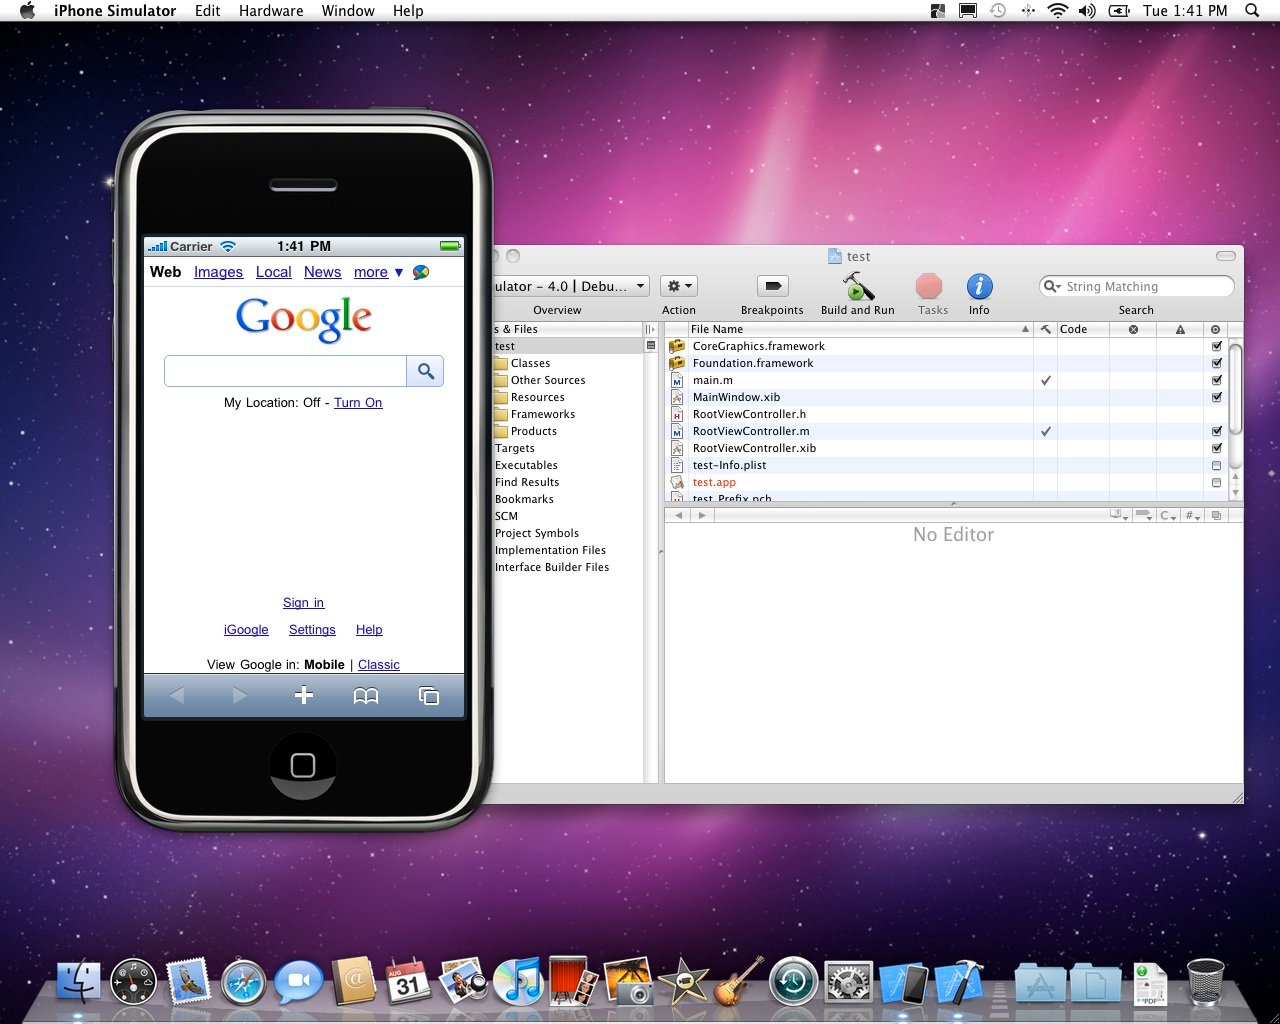Tap the Safari forward arrow in simulator
This screenshot has height=1024, width=1280.
(x=240, y=695)
